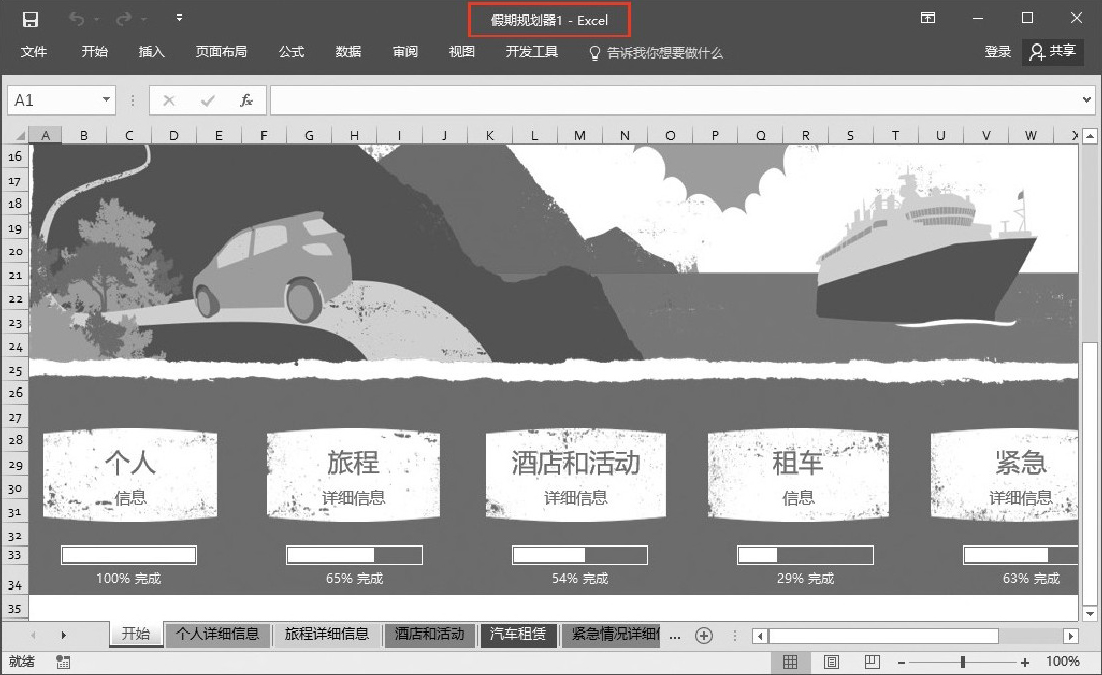Open Ribbon Display Options icon
The height and width of the screenshot is (675, 1102).
coord(928,18)
